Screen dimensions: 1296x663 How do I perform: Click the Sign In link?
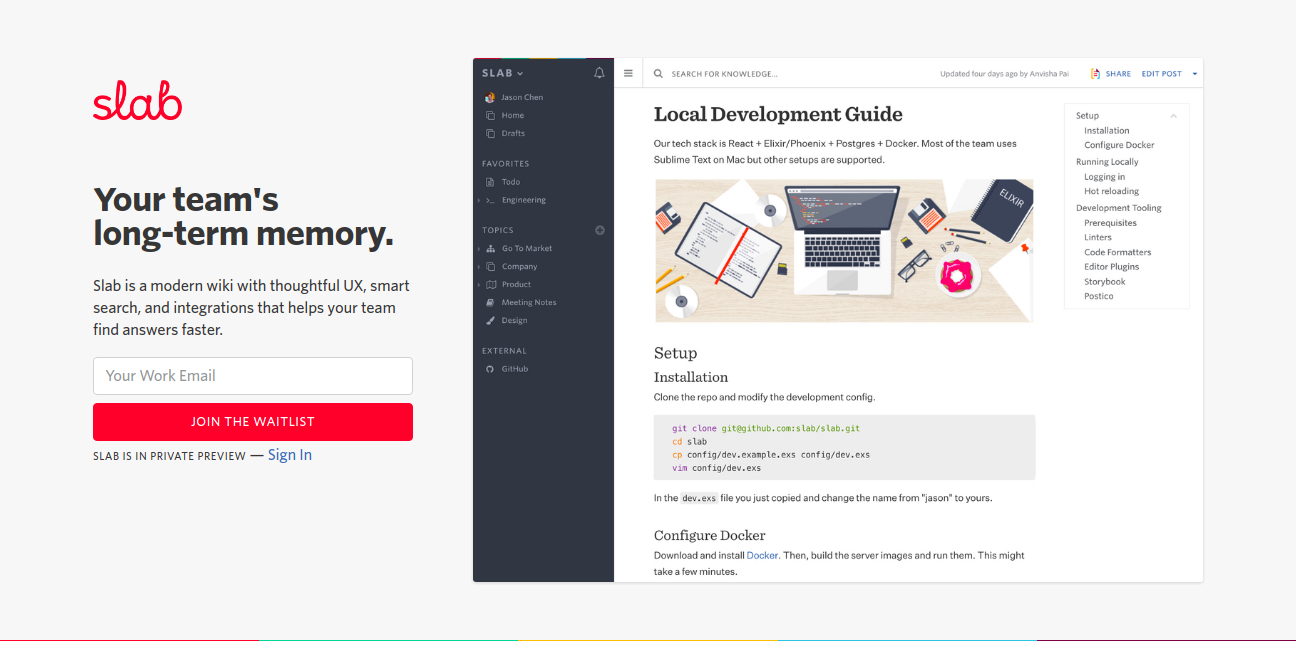pyautogui.click(x=290, y=455)
